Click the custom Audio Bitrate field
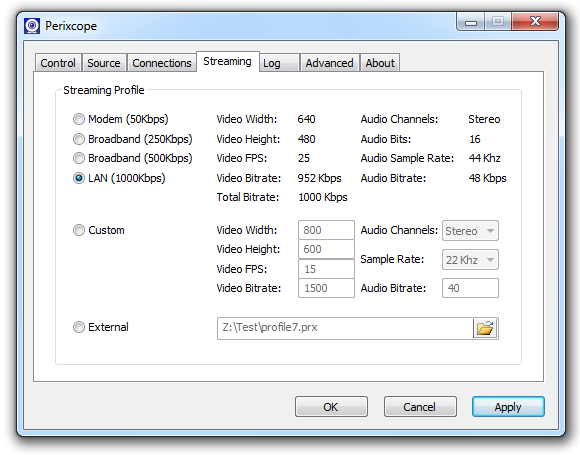 click(470, 288)
